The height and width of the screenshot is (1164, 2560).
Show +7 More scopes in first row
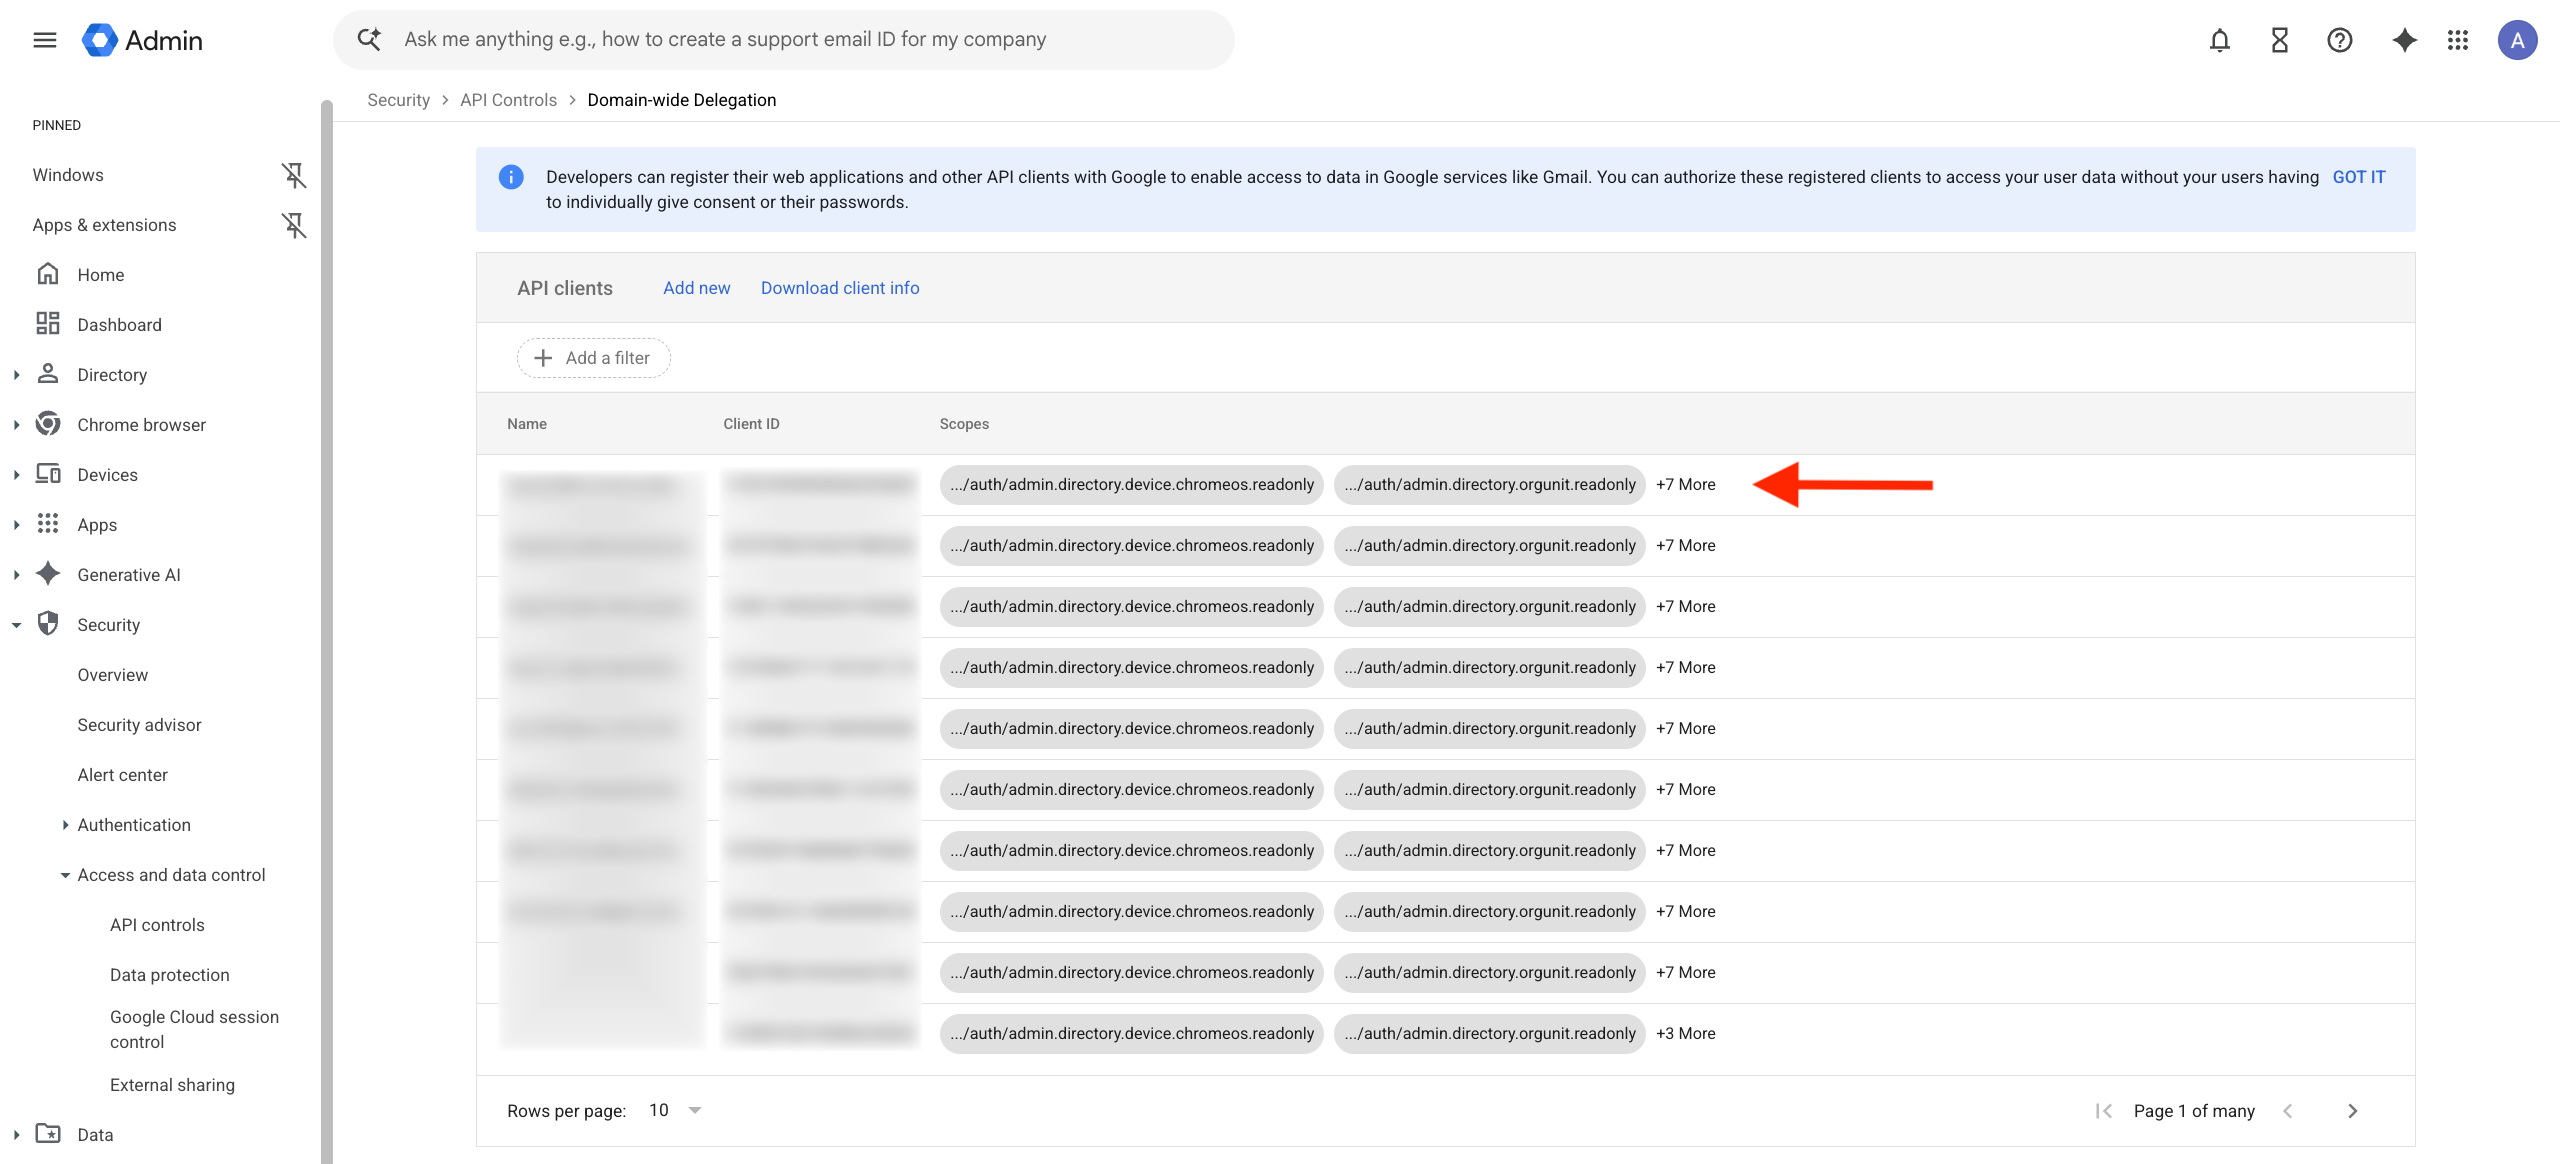tap(1685, 485)
